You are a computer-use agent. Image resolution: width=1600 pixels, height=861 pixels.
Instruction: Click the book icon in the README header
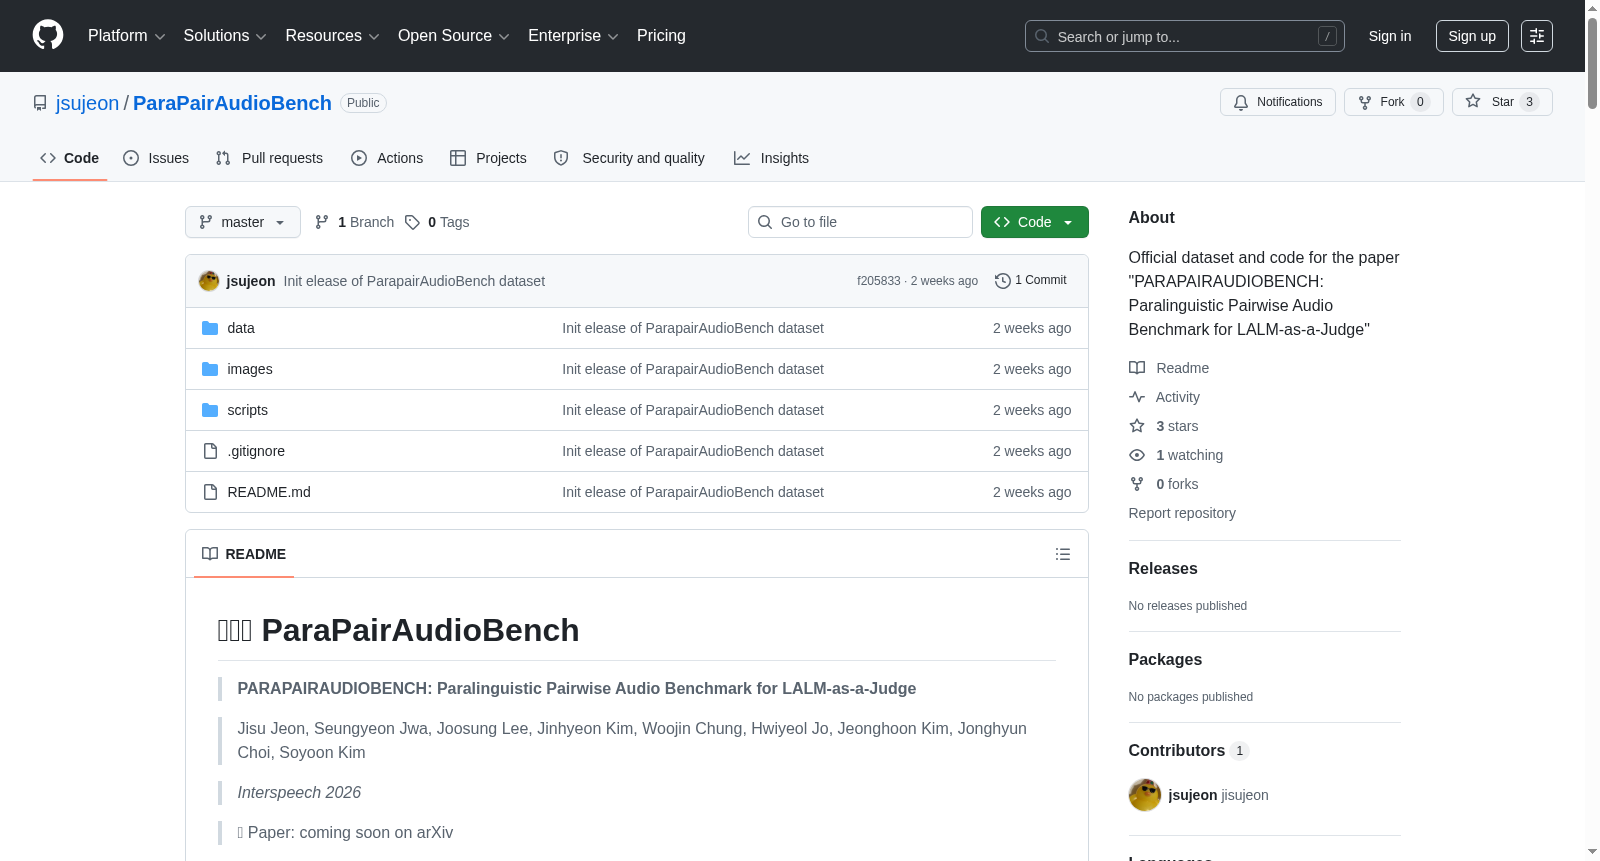(x=210, y=554)
